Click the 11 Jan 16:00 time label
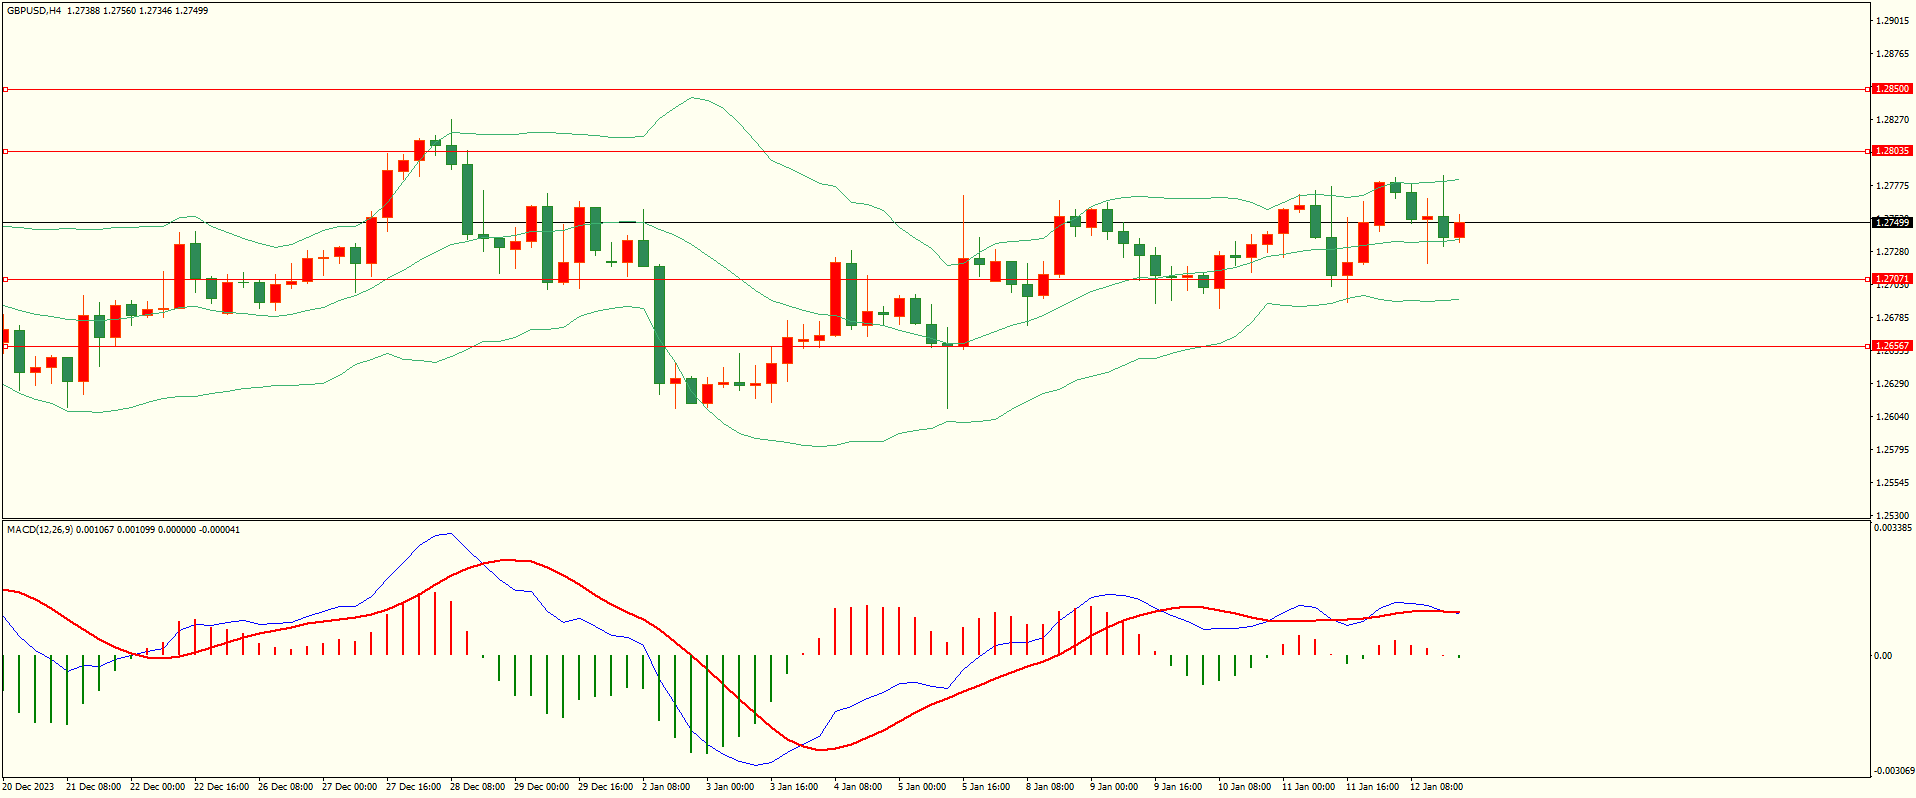Screen dimensions: 1916x798 tap(1372, 787)
